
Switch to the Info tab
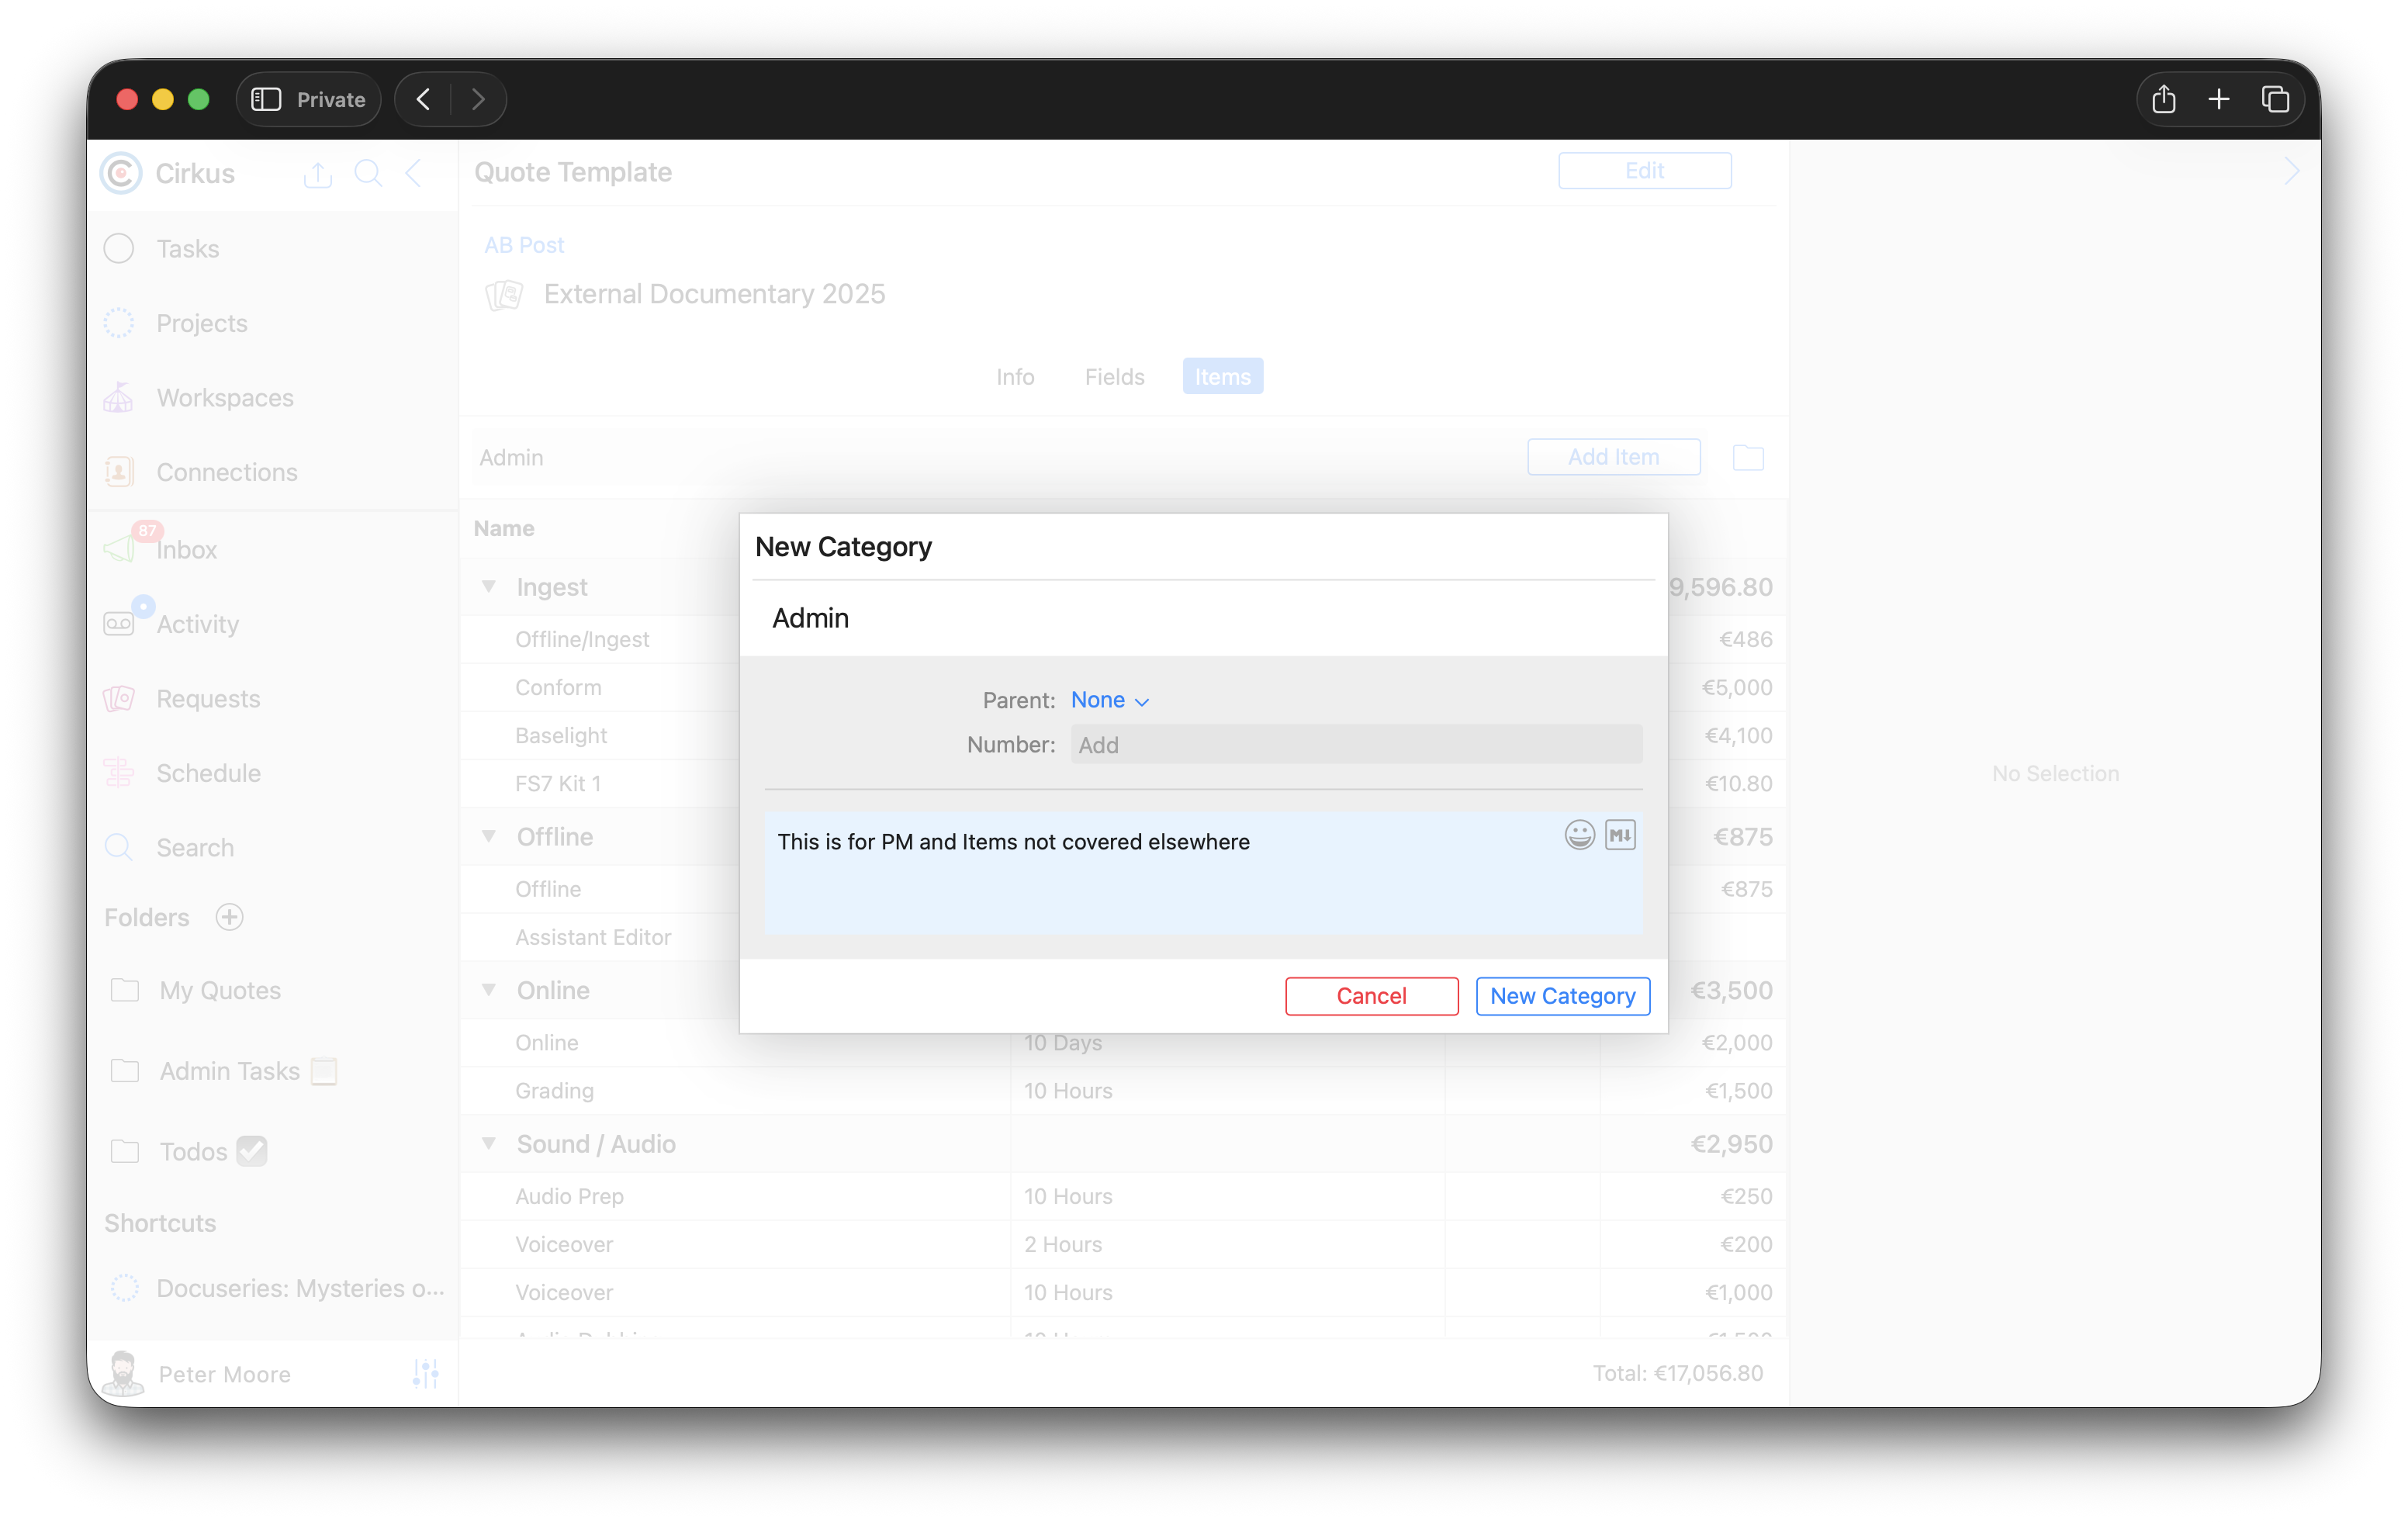(1014, 377)
